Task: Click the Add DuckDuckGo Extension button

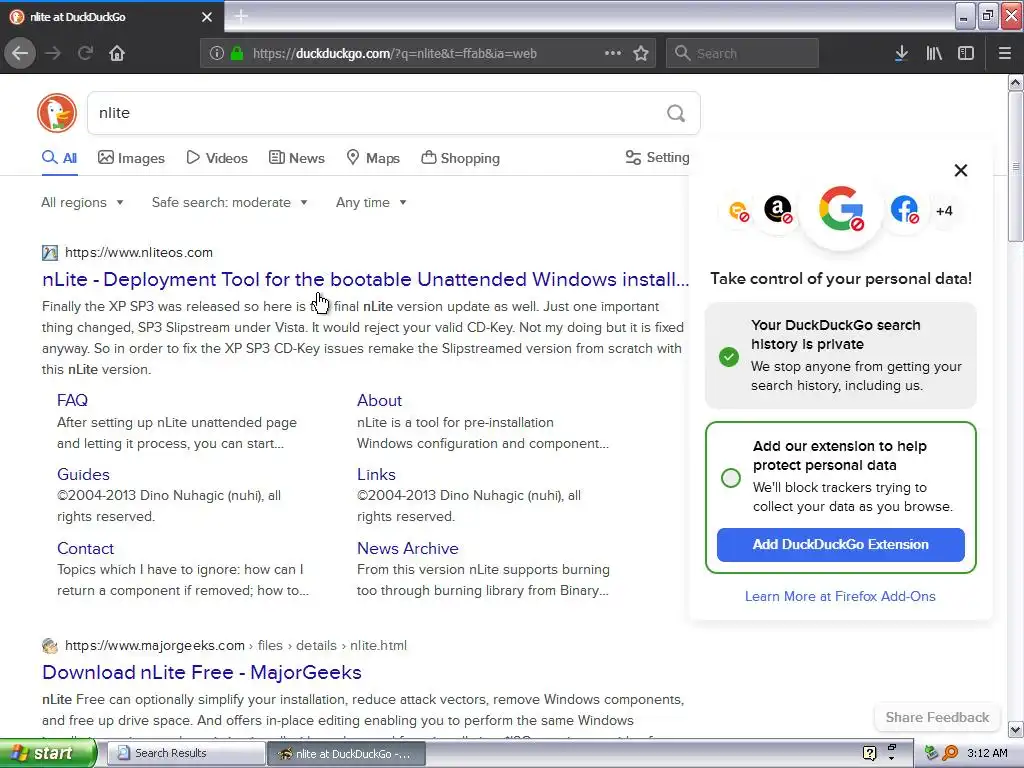Action: click(x=840, y=545)
